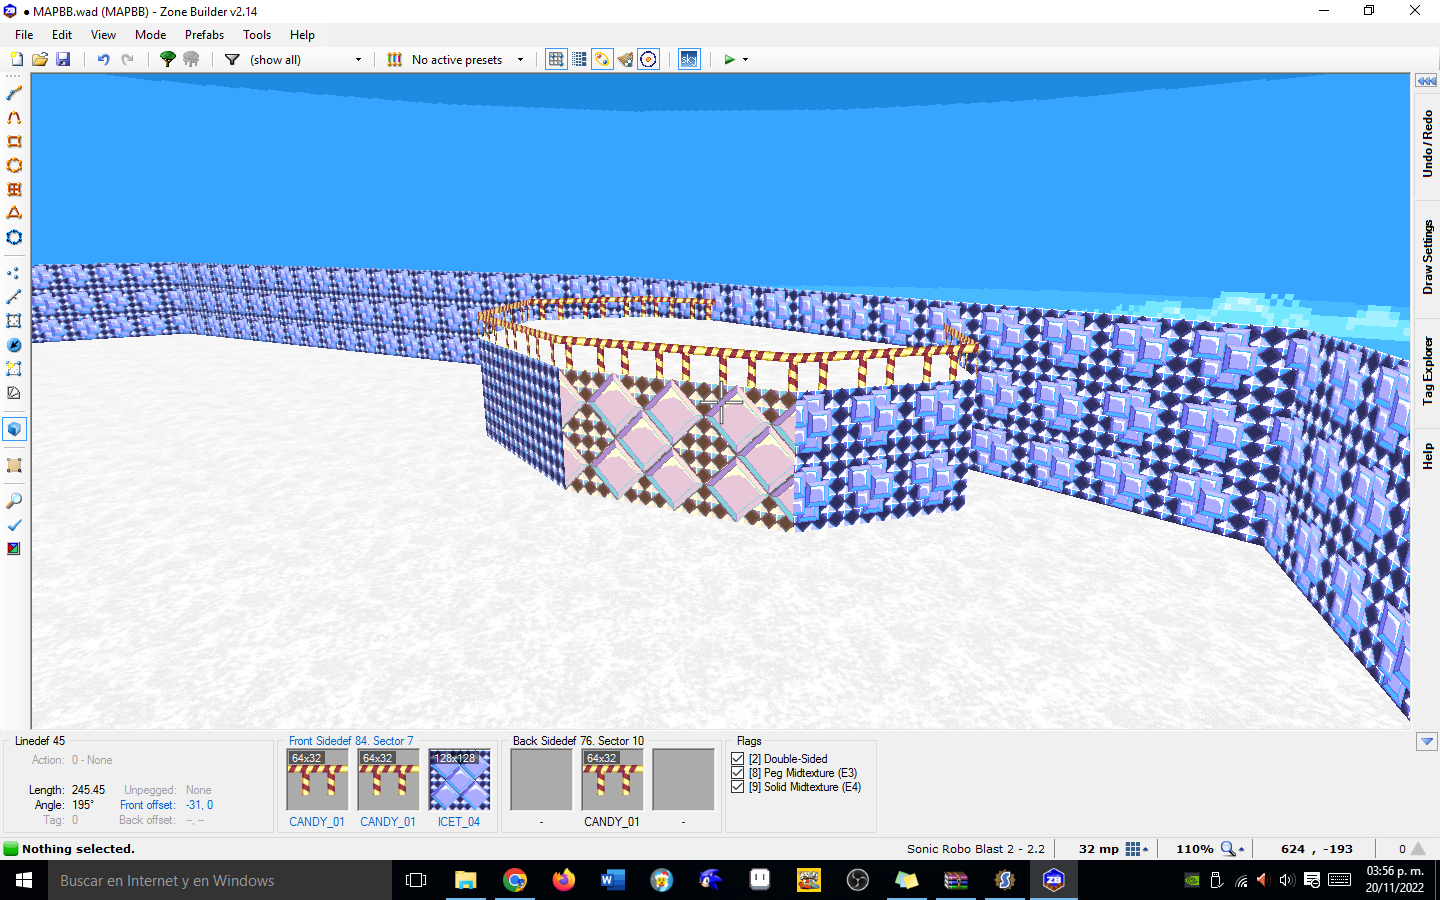
Task: Click the New Map icon
Action: (x=16, y=60)
